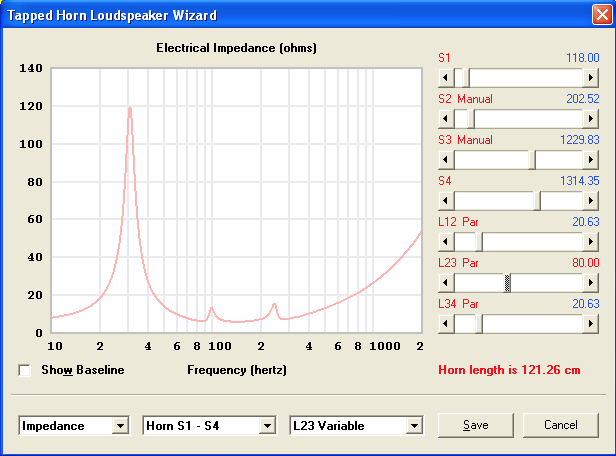Click the S3 Manual slider thumb

tap(532, 160)
